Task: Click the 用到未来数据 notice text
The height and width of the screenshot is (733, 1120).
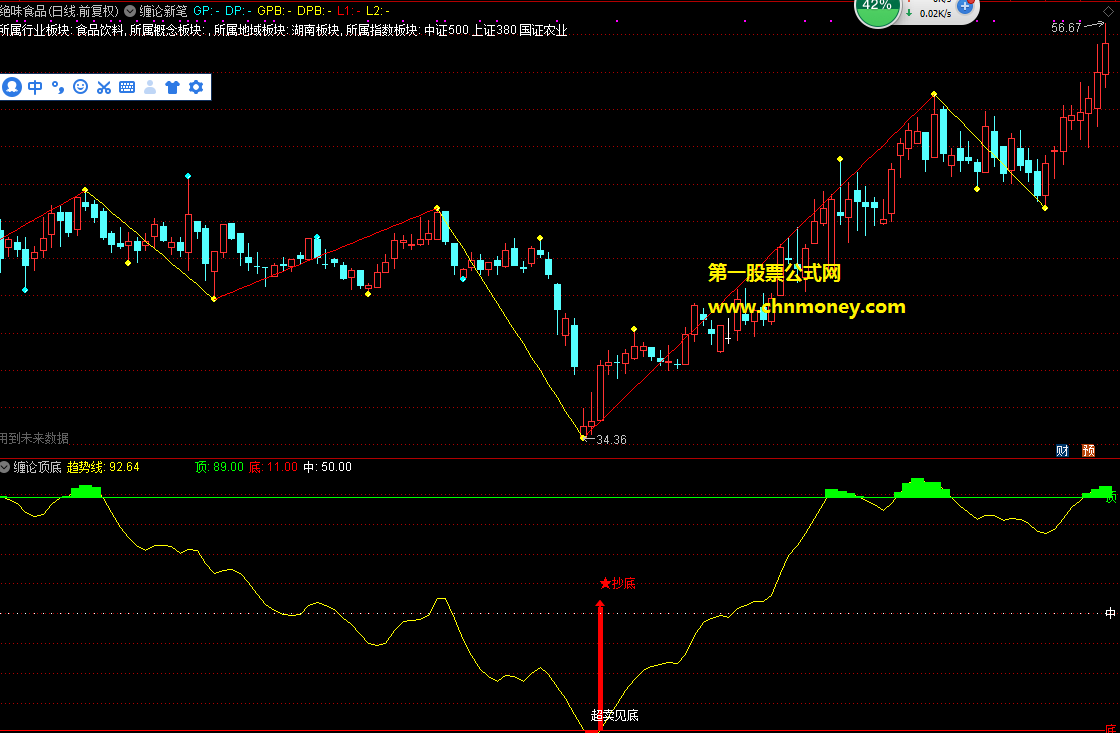Action: [x=34, y=438]
